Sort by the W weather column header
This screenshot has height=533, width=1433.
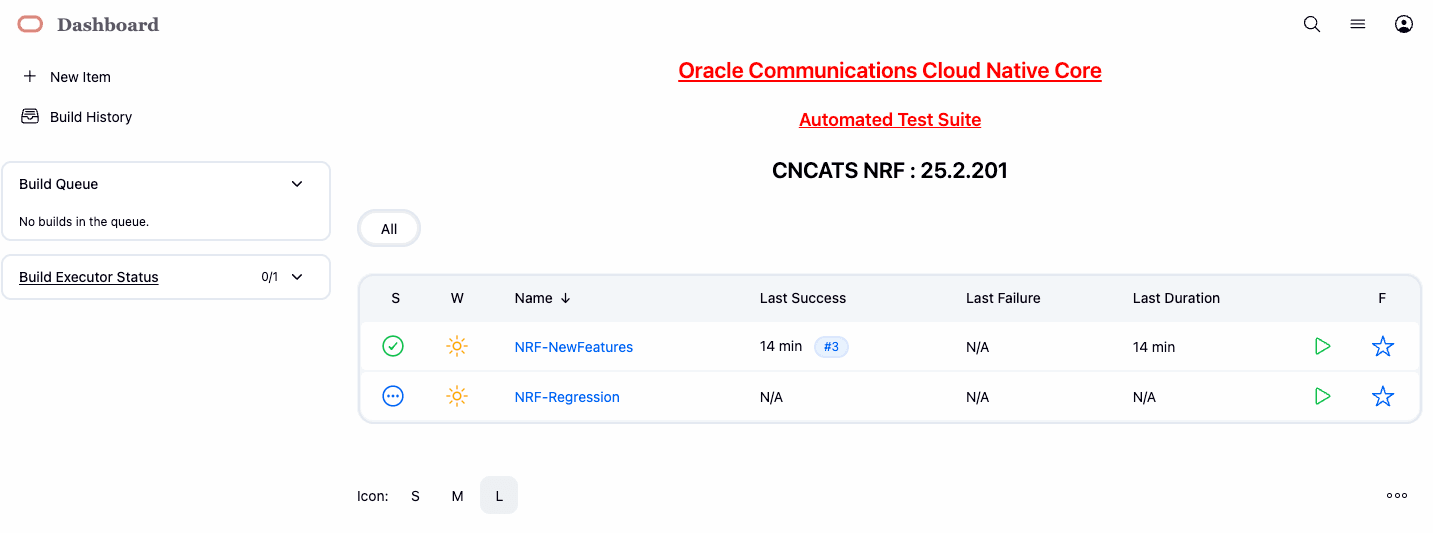click(x=457, y=298)
